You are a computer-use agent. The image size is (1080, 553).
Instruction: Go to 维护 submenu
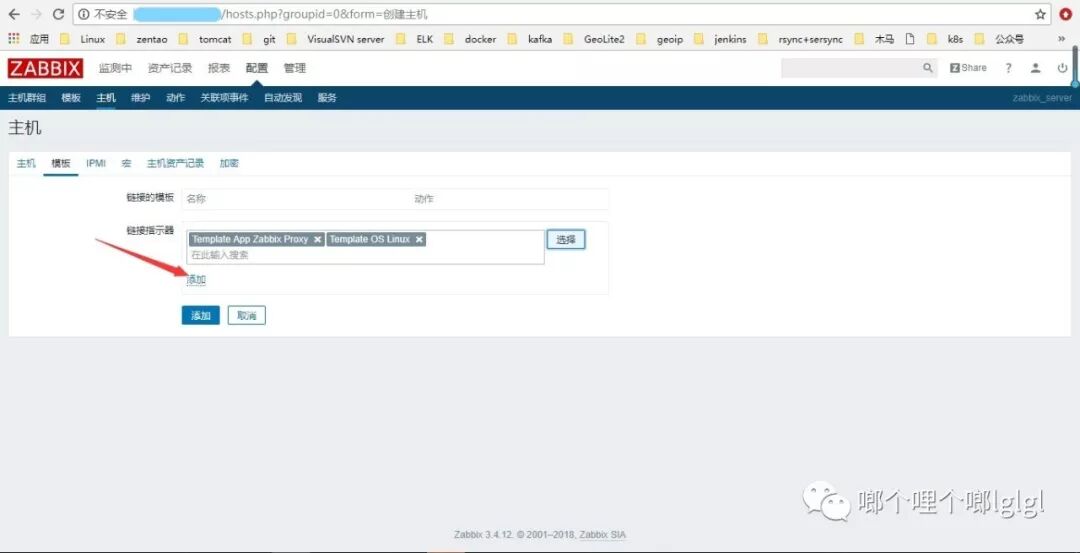141,98
